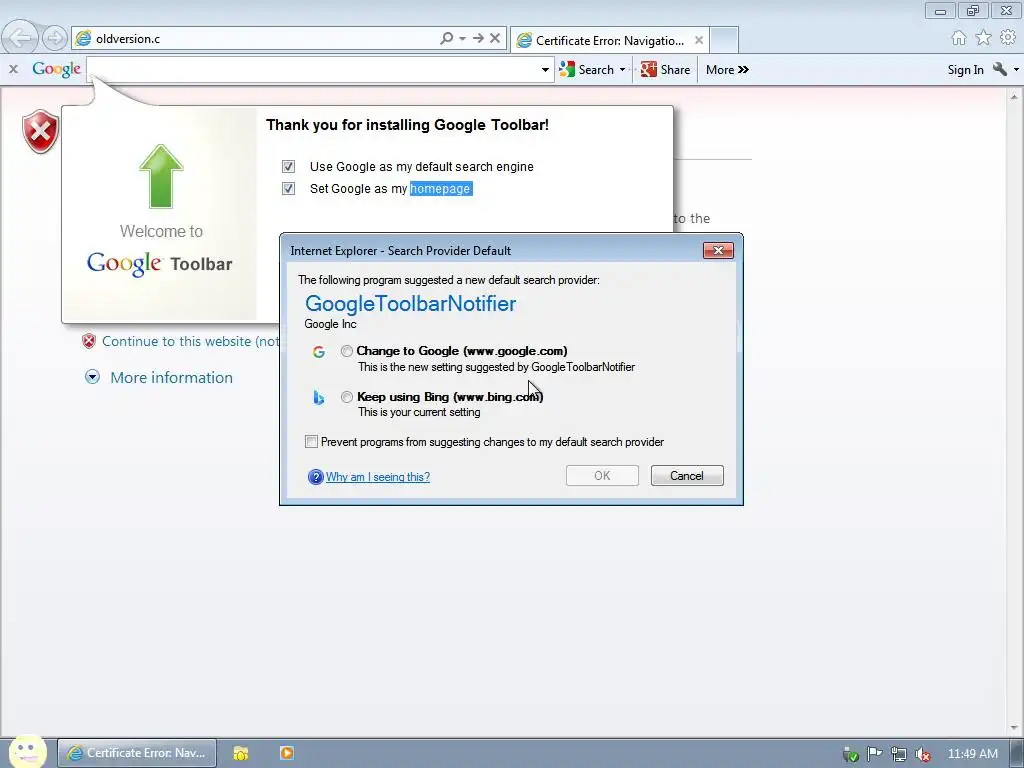Click red shield beside Continue link
Screen dimensions: 1024x768
[89, 341]
